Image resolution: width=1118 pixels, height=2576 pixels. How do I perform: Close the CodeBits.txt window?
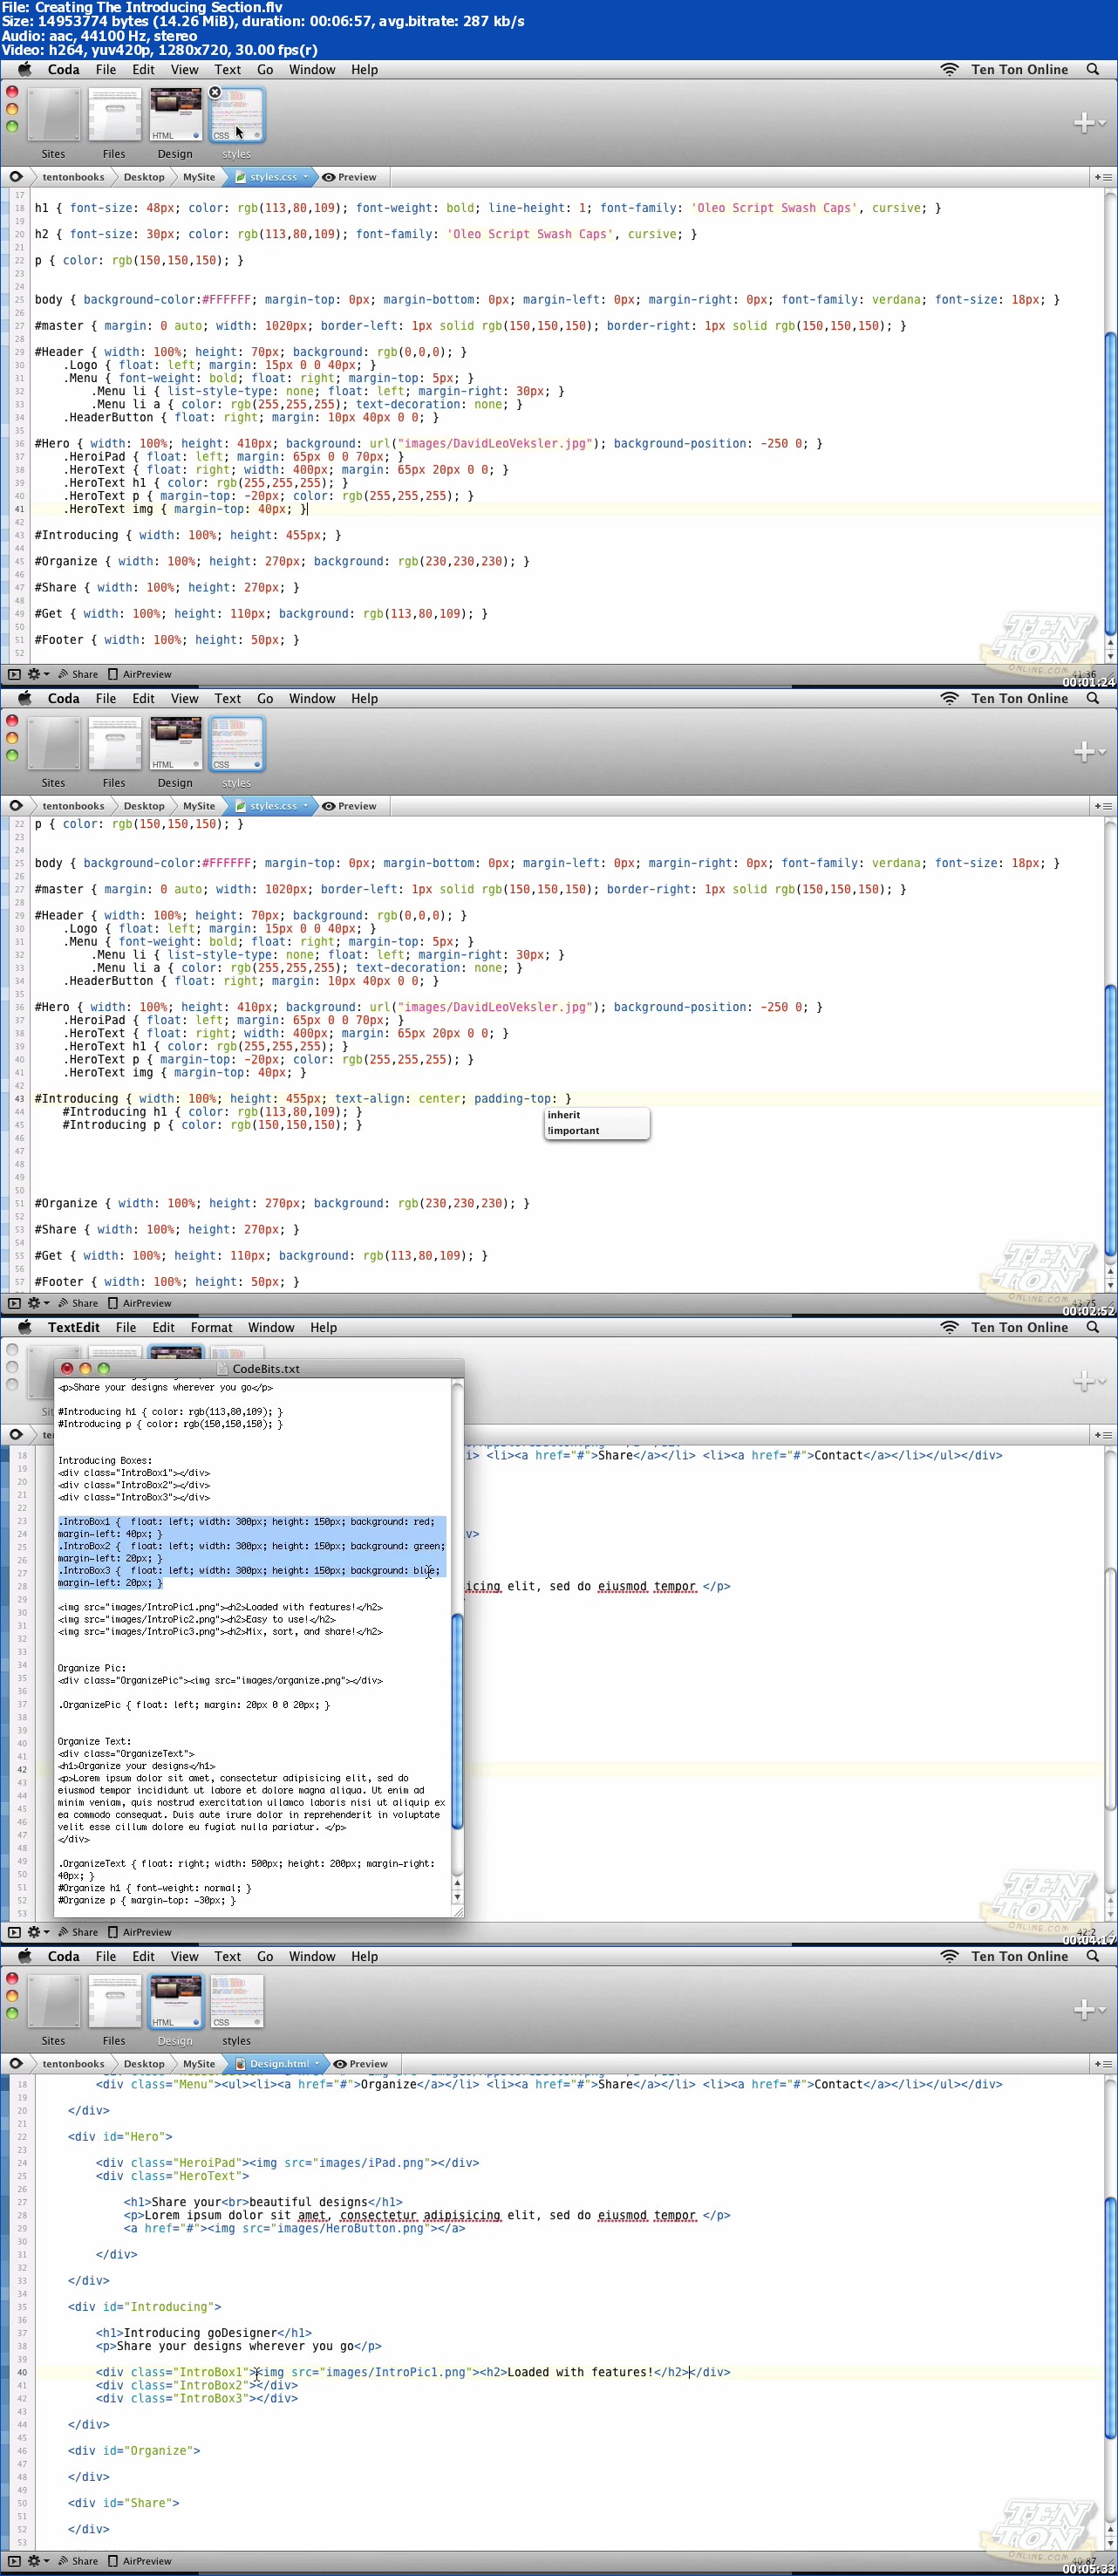67,1369
